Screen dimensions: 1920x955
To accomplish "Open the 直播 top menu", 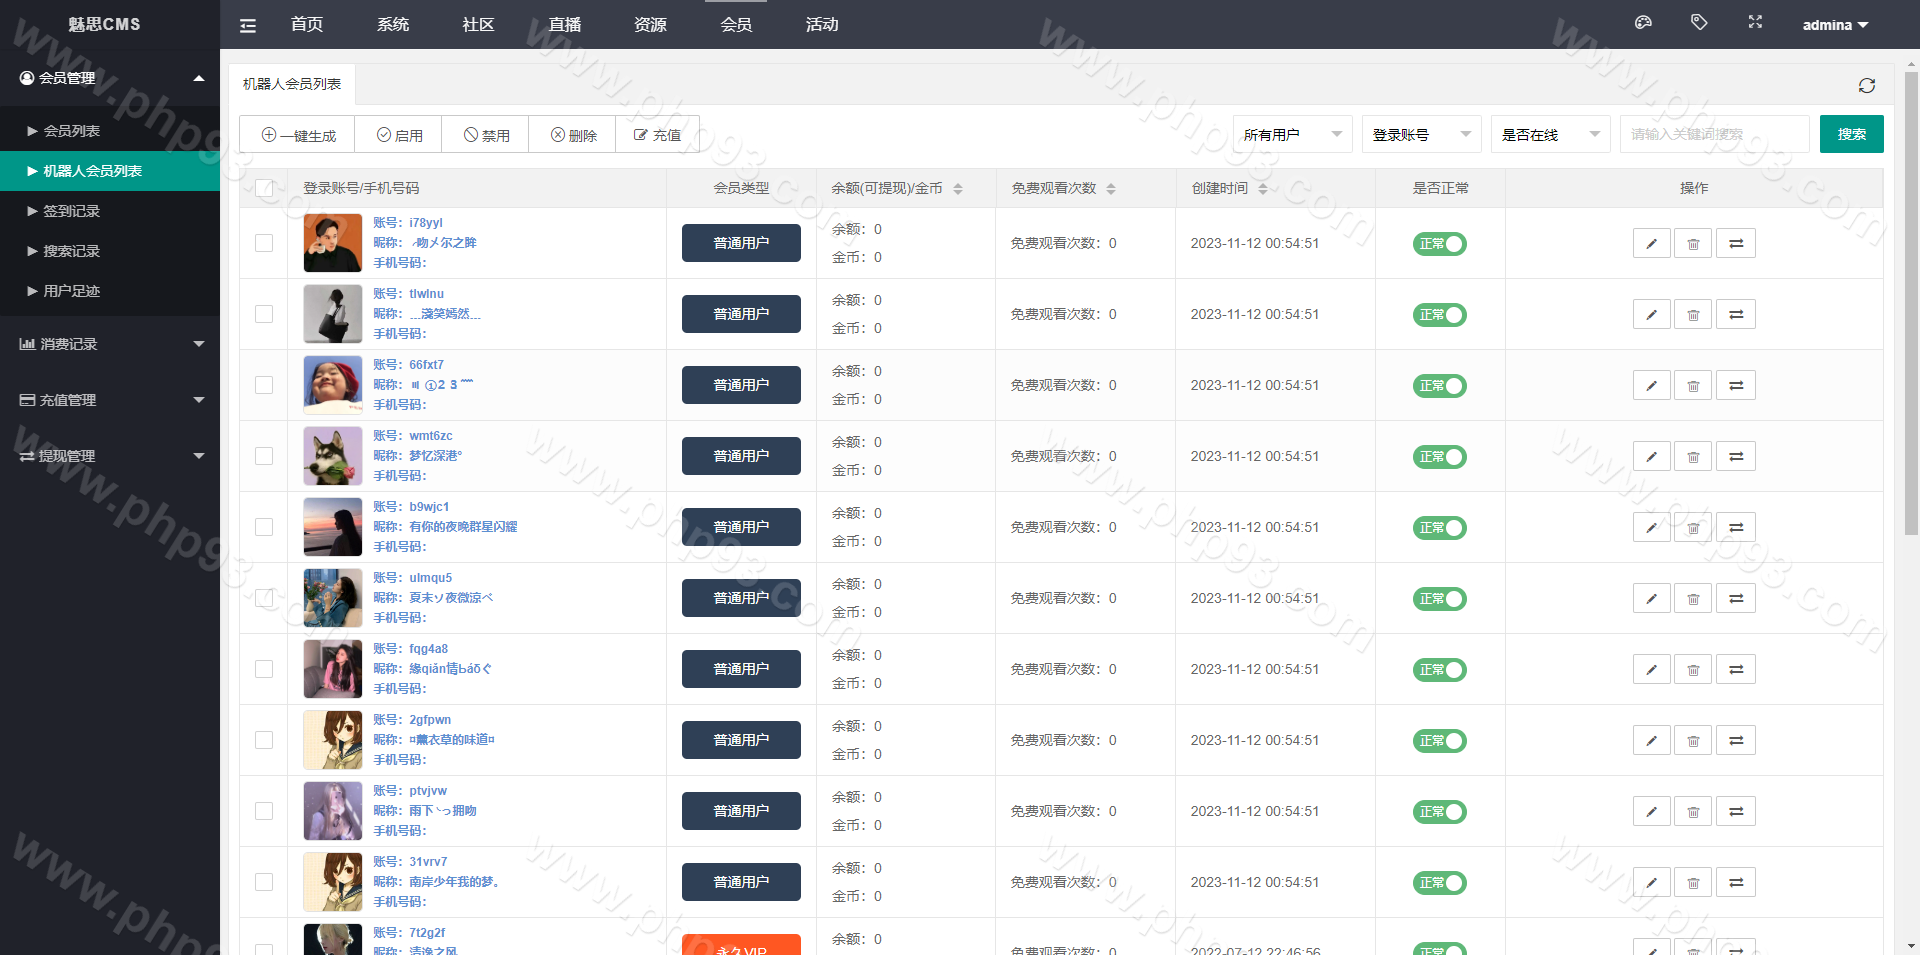I will coord(565,25).
